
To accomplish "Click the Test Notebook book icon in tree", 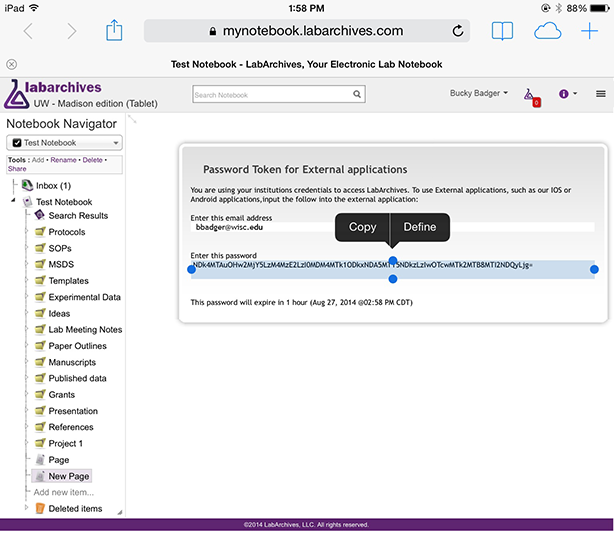I will click(28, 202).
